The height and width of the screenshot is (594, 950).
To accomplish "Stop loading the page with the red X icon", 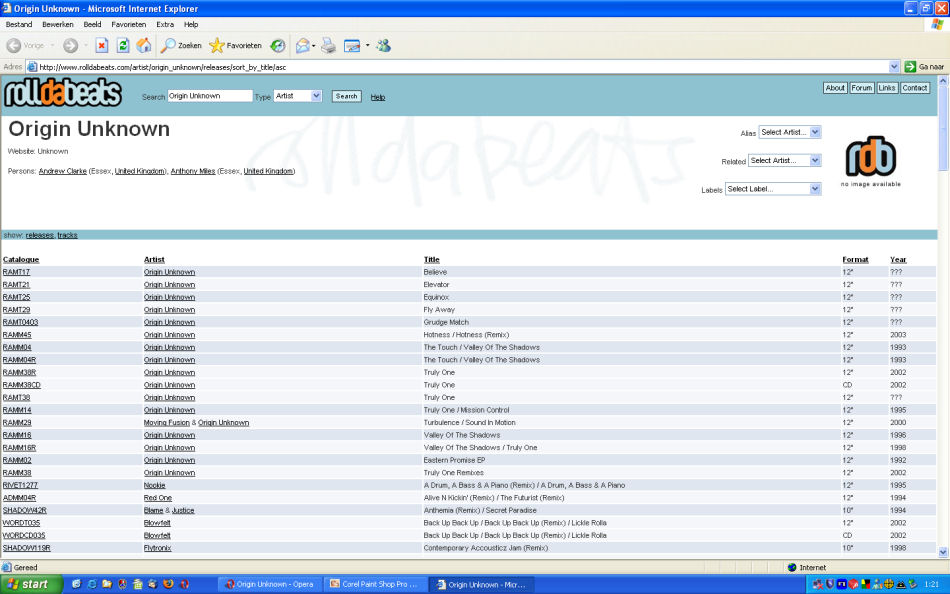I will pos(102,45).
